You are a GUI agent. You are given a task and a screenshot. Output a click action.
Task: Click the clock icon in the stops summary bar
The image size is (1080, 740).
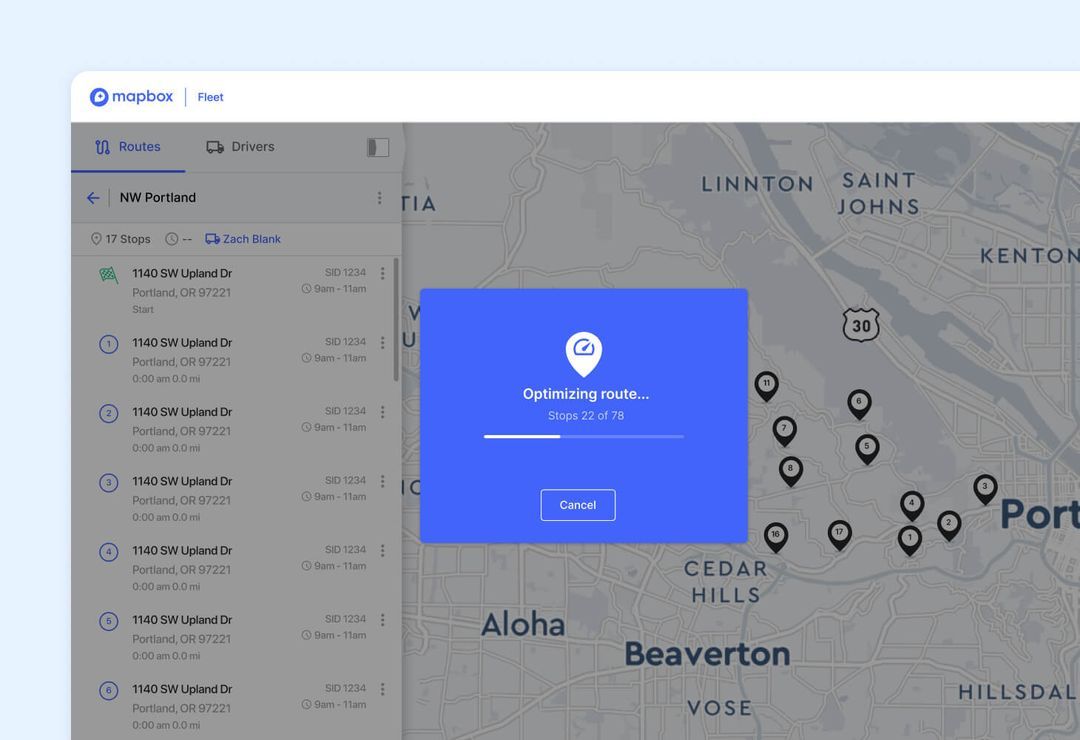171,238
